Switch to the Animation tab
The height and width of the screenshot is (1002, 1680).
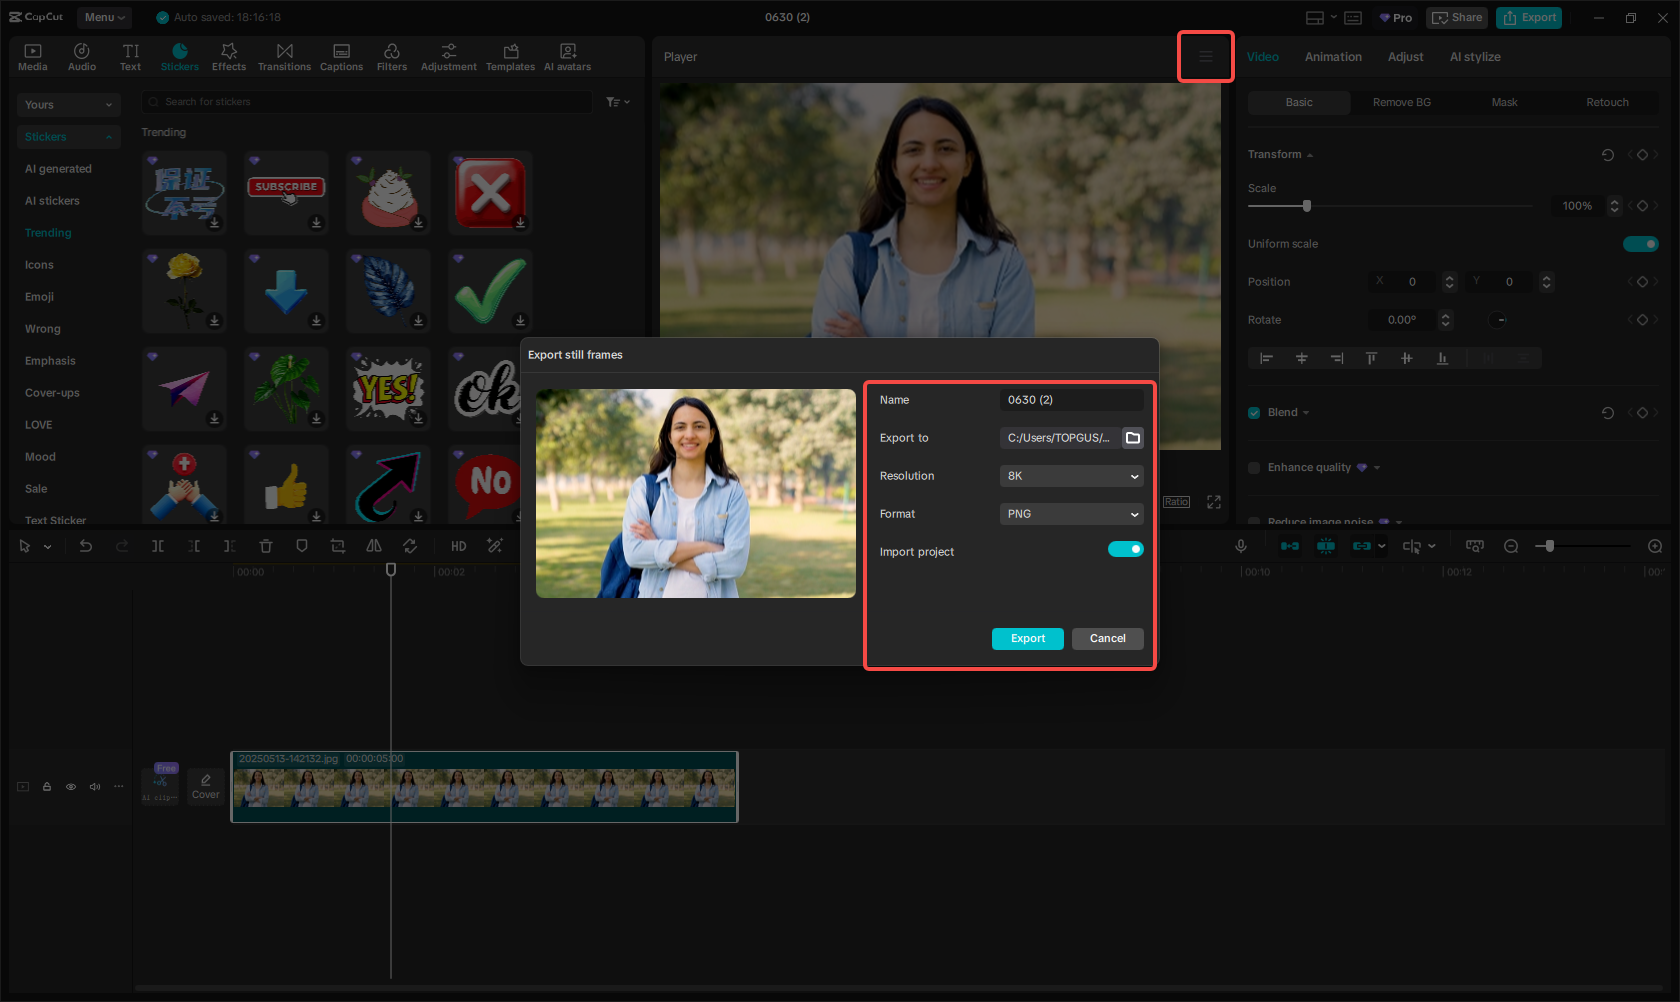(x=1333, y=57)
